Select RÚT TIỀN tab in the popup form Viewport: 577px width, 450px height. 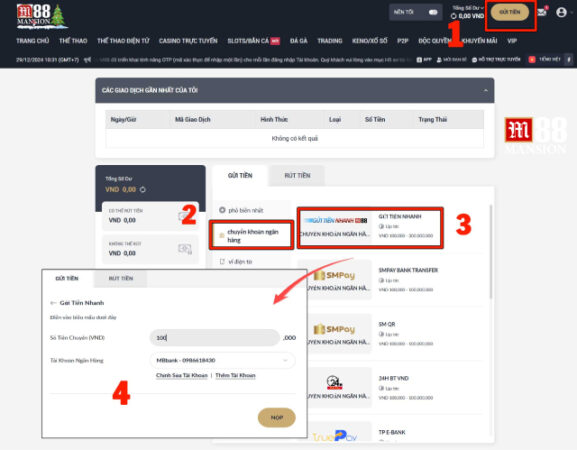tap(121, 278)
